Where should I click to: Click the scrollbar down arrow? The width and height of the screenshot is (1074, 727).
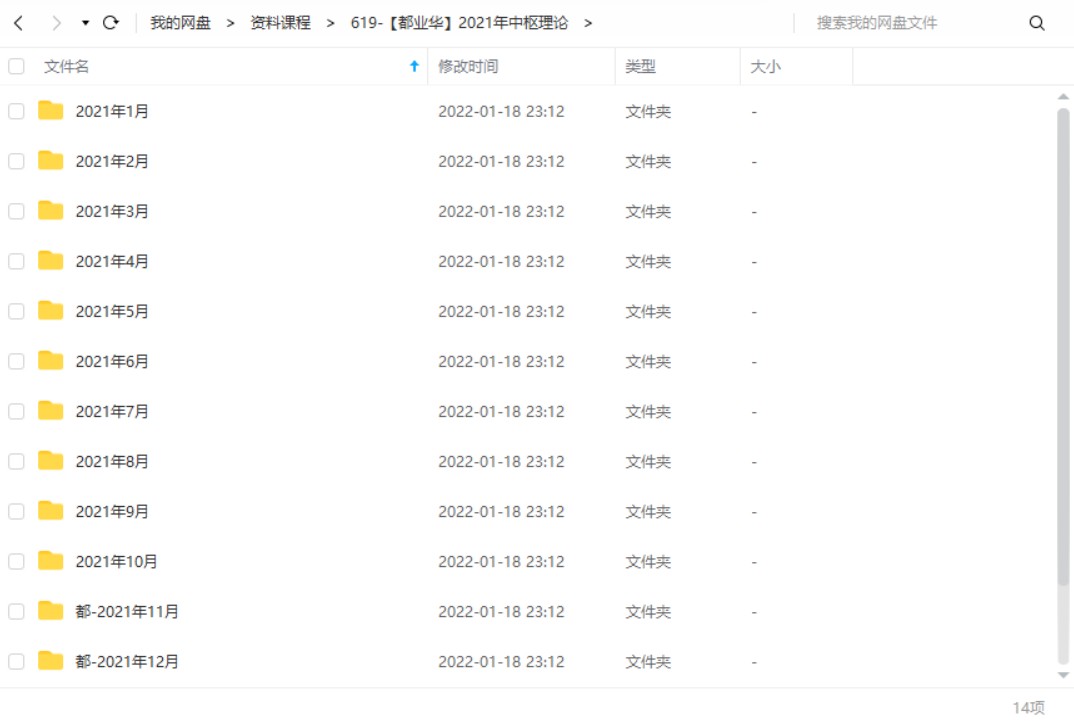click(x=1063, y=676)
